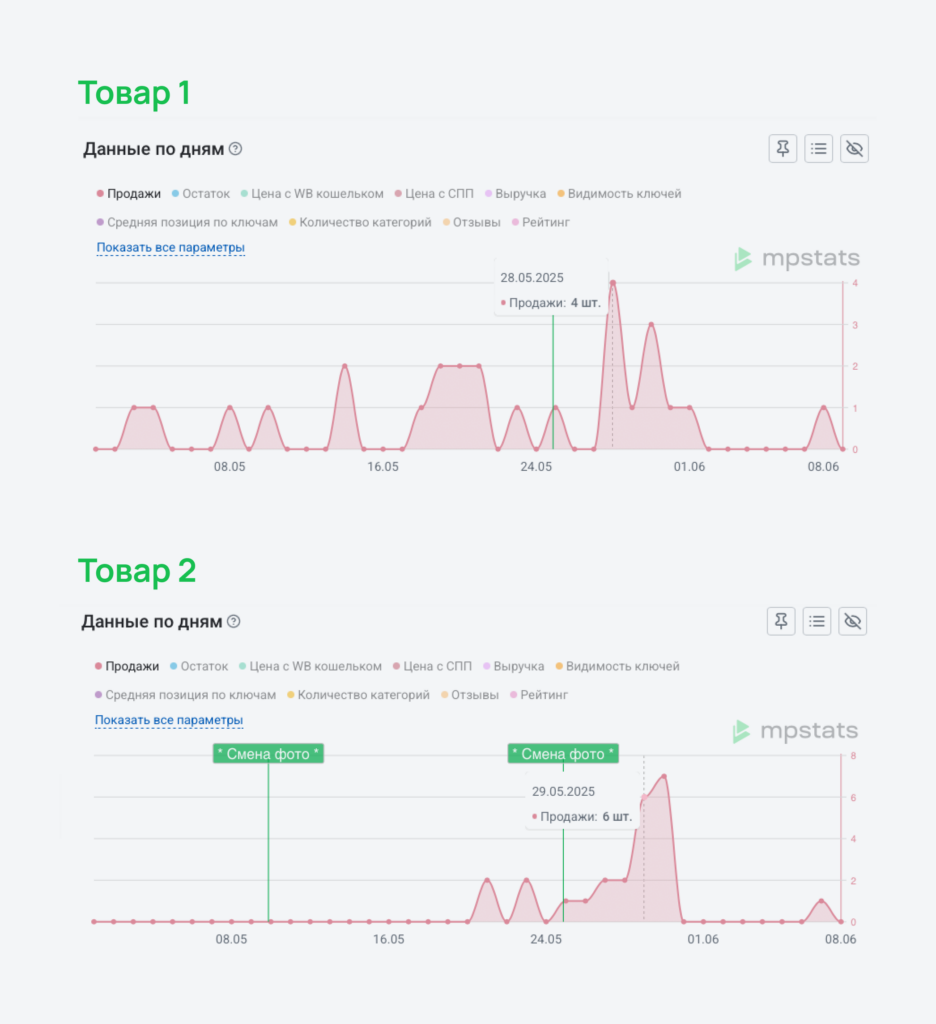936x1024 pixels.
Task: Click the help question icon in Товар 1 header
Action: pos(236,149)
